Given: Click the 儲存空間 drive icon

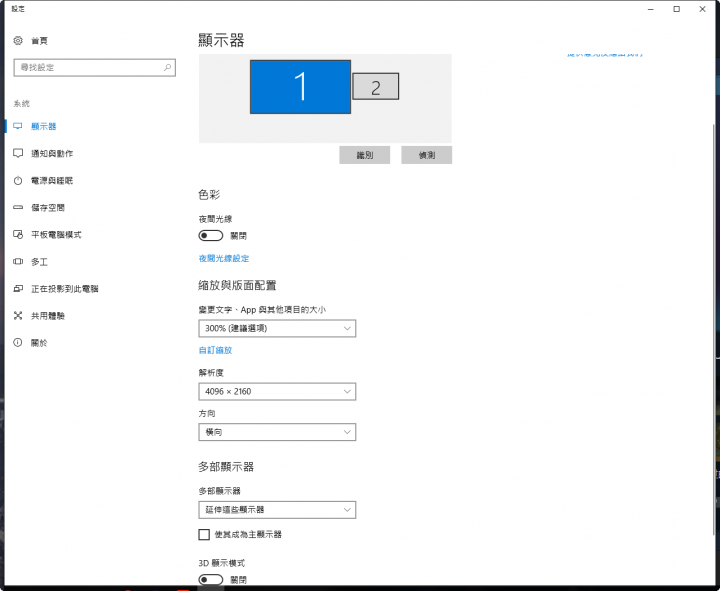Looking at the screenshot, I should pyautogui.click(x=18, y=208).
